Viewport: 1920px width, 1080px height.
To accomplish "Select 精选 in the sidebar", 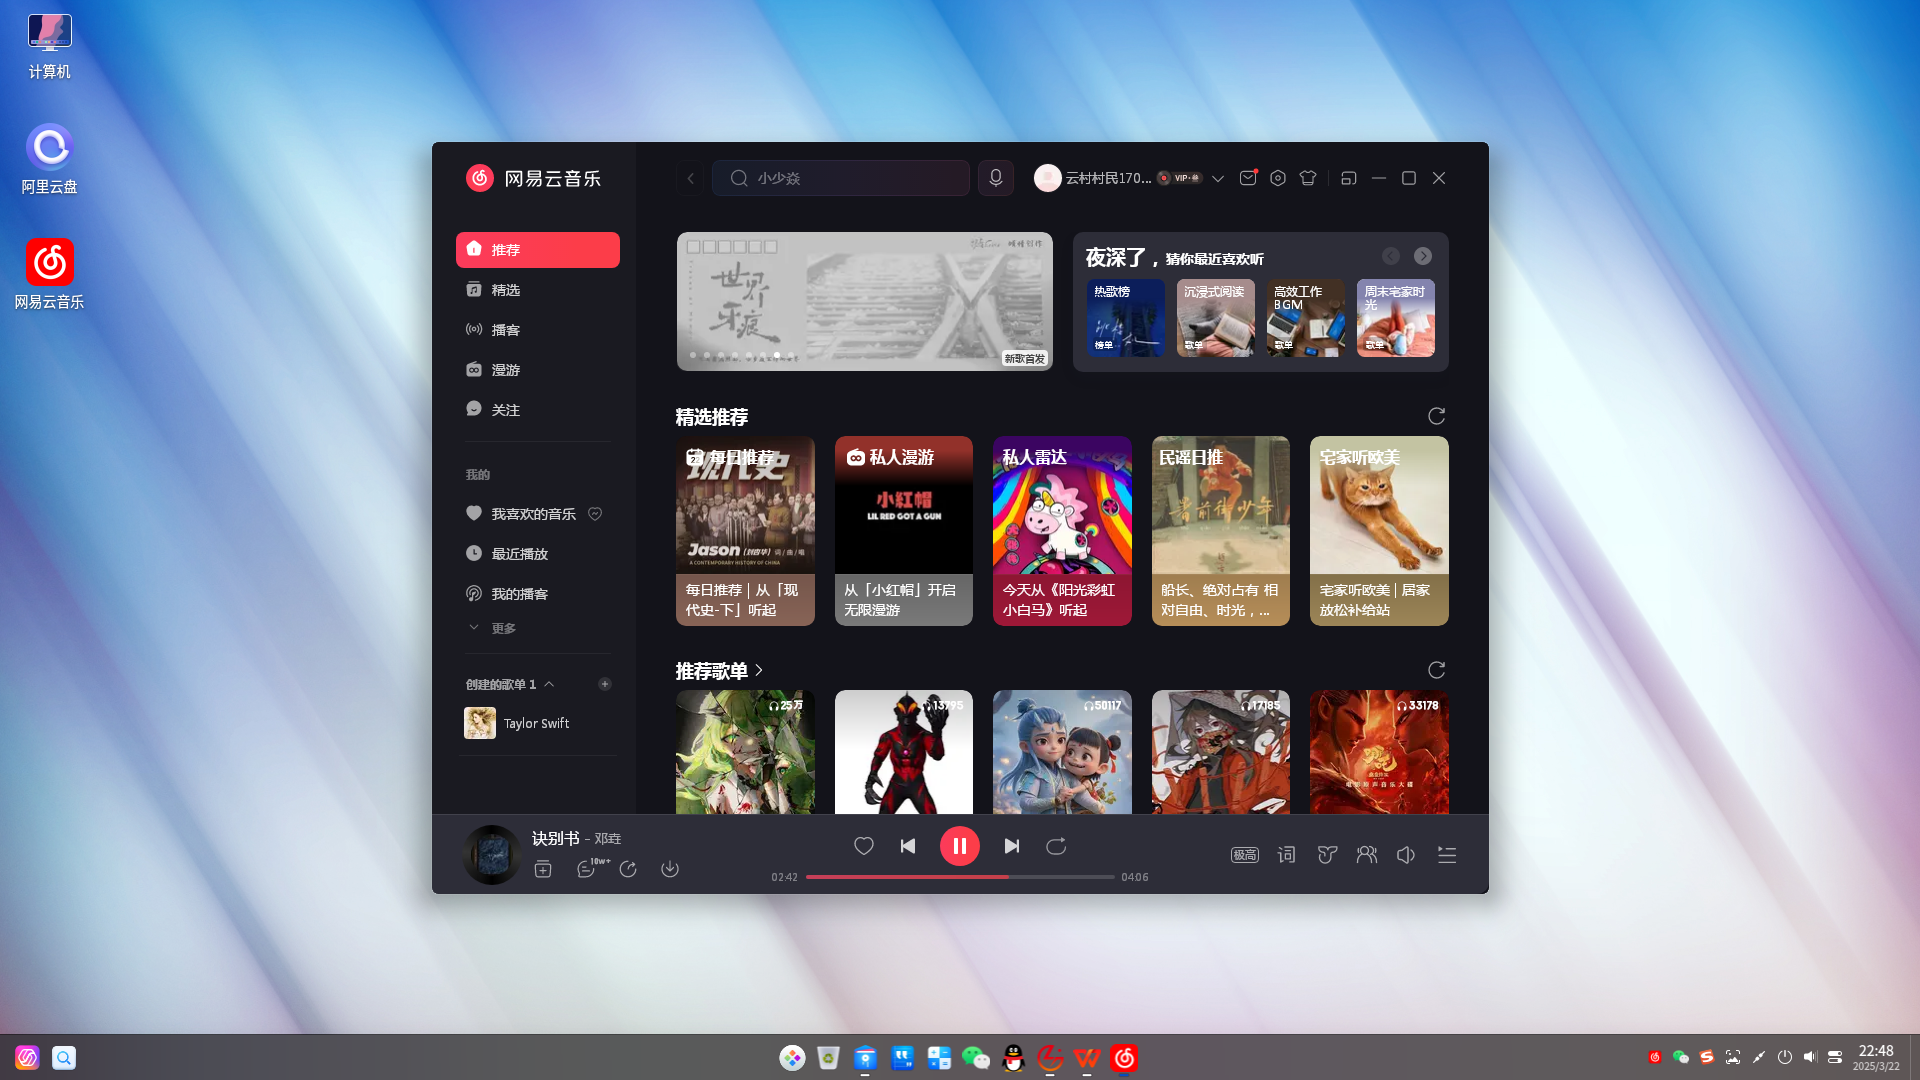I will [x=538, y=290].
